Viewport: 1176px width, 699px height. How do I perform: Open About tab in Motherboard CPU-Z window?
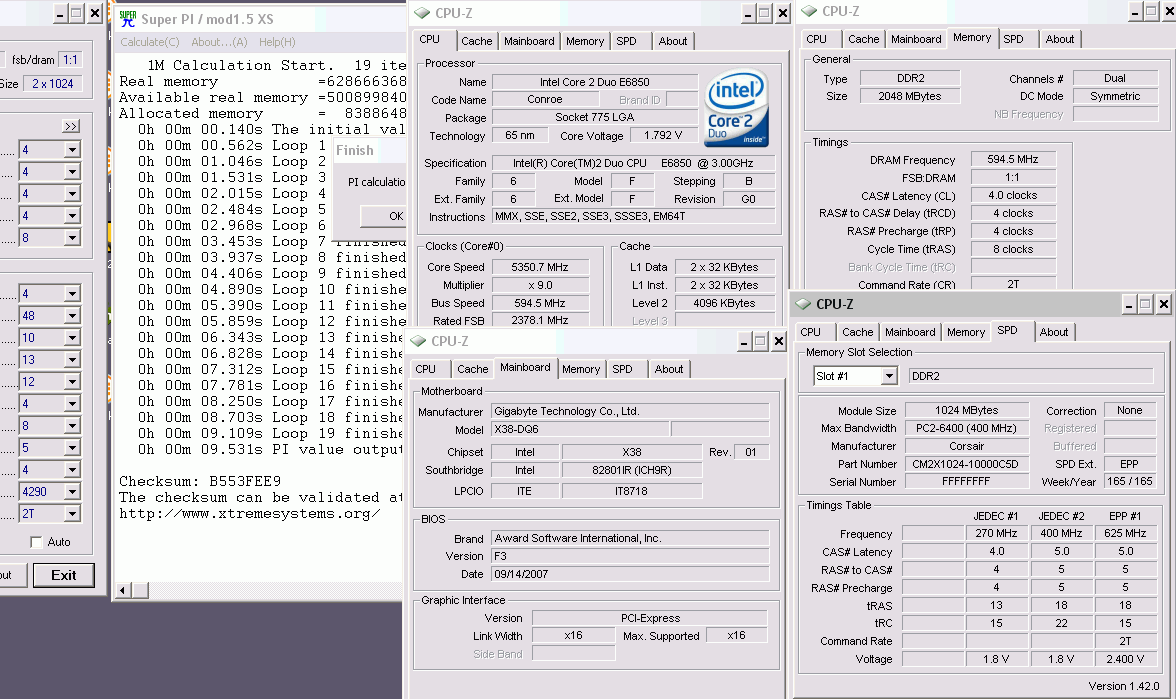click(668, 369)
